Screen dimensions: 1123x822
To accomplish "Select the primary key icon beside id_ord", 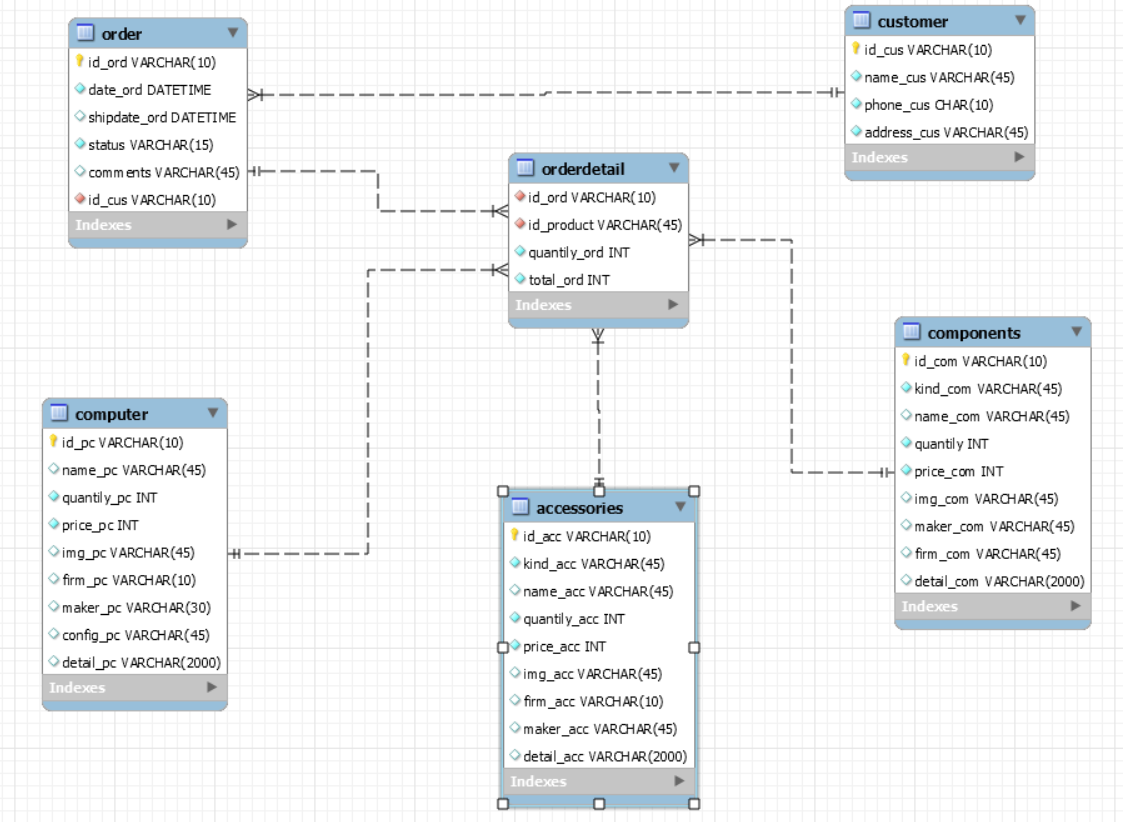I will pos(79,61).
